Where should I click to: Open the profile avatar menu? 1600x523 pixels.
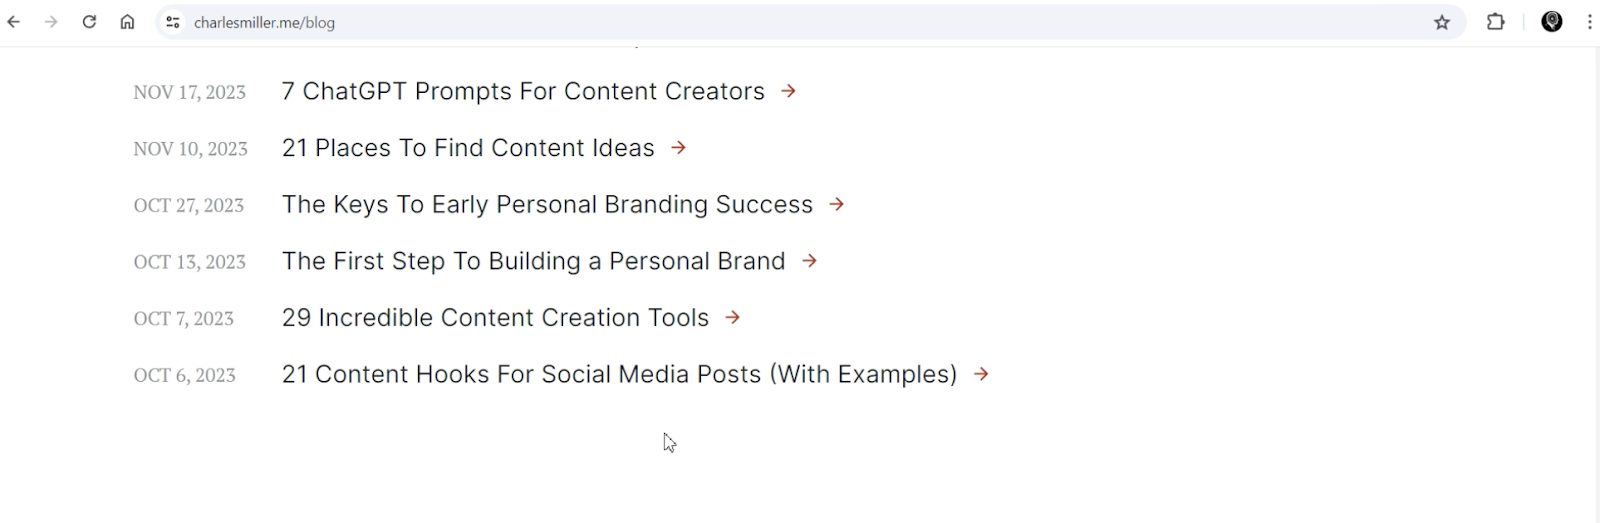1552,22
